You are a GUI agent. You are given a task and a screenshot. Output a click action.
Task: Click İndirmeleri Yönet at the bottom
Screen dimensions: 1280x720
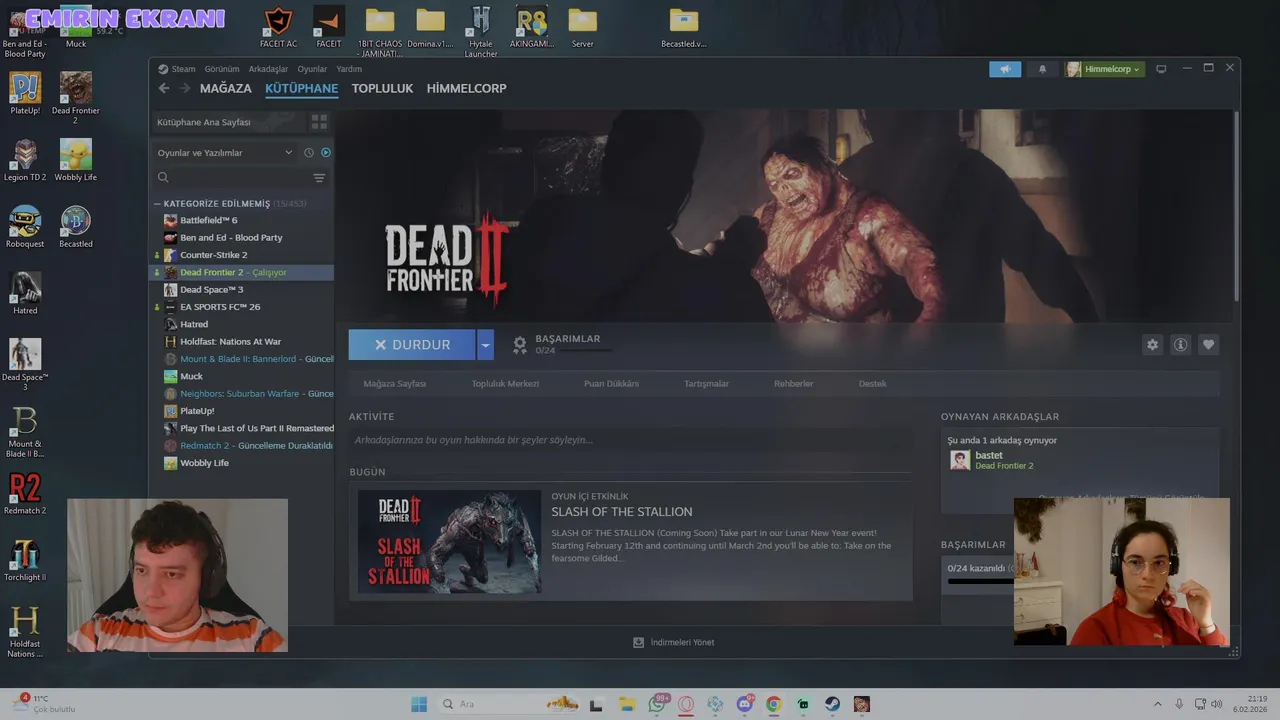[674, 642]
